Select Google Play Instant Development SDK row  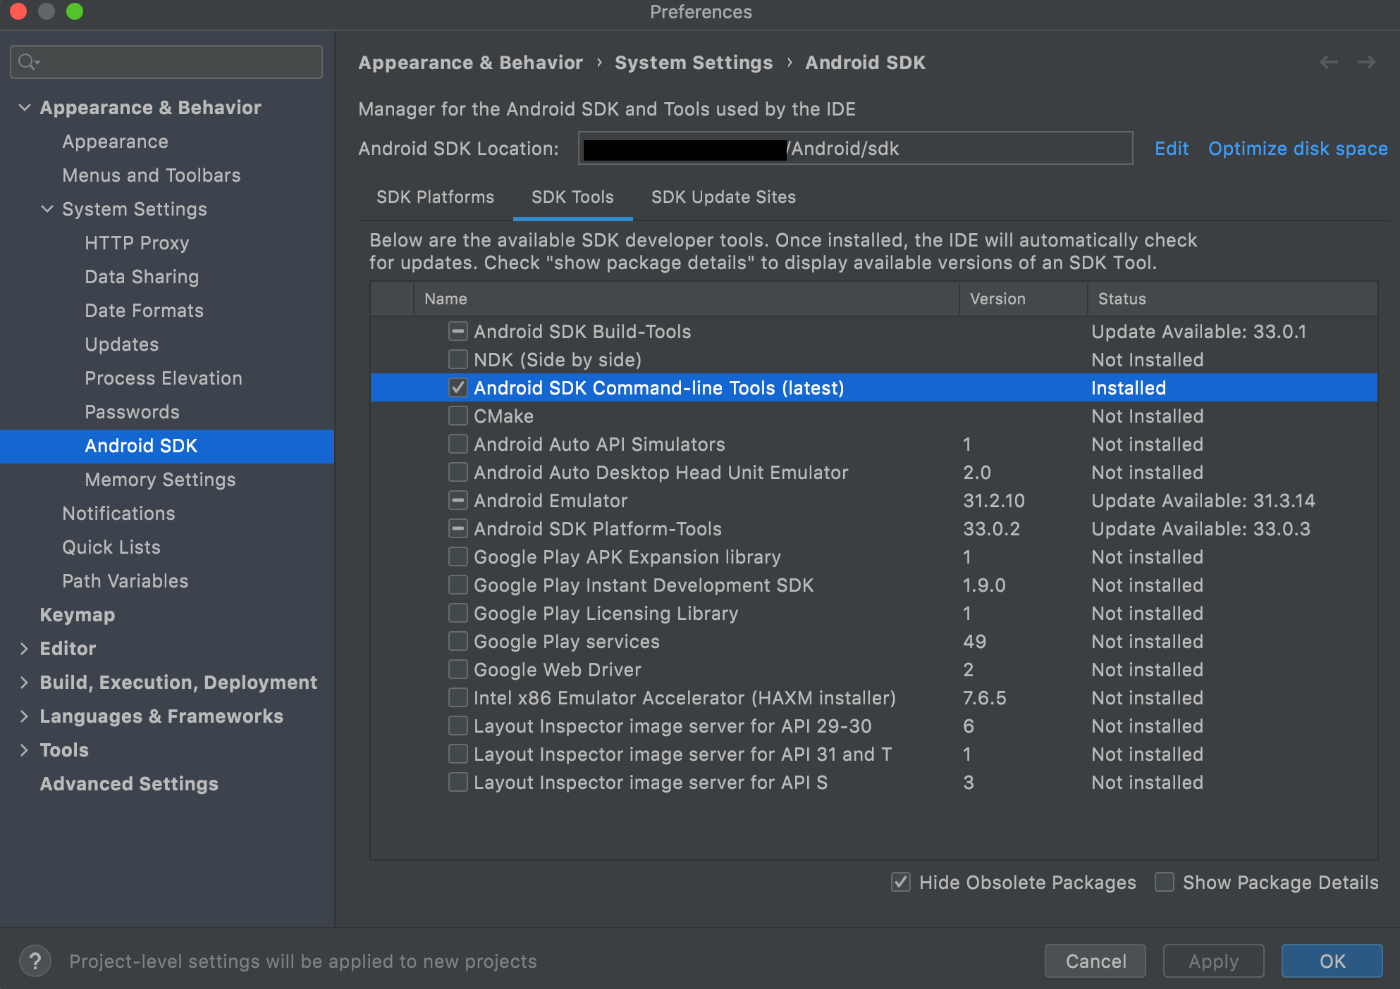874,585
